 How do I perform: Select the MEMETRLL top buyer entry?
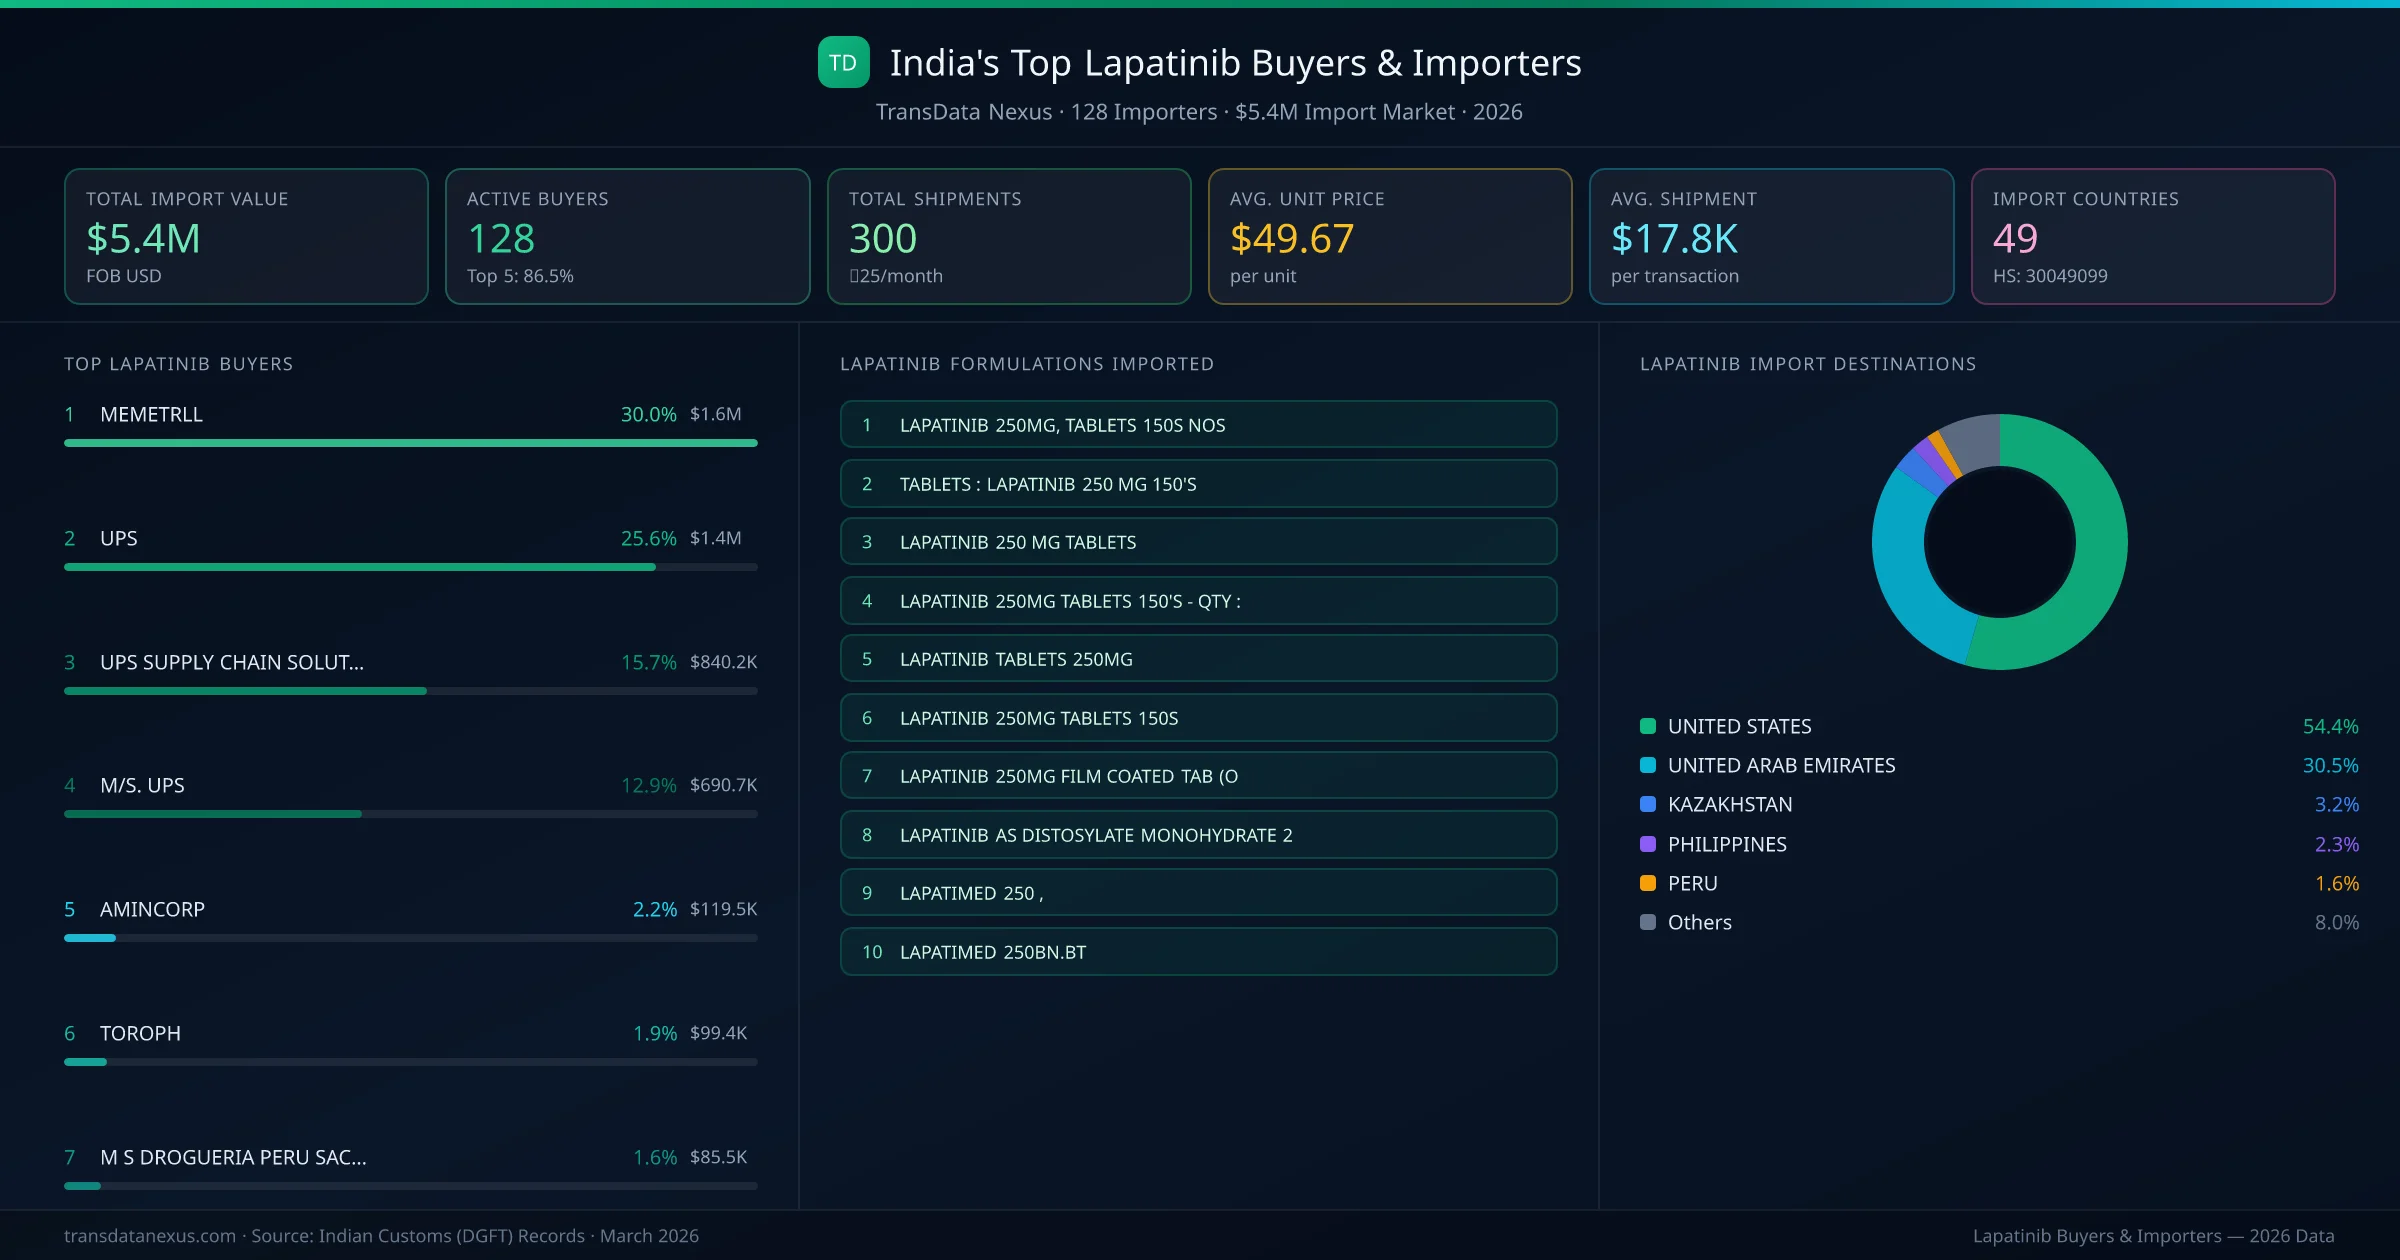point(151,413)
